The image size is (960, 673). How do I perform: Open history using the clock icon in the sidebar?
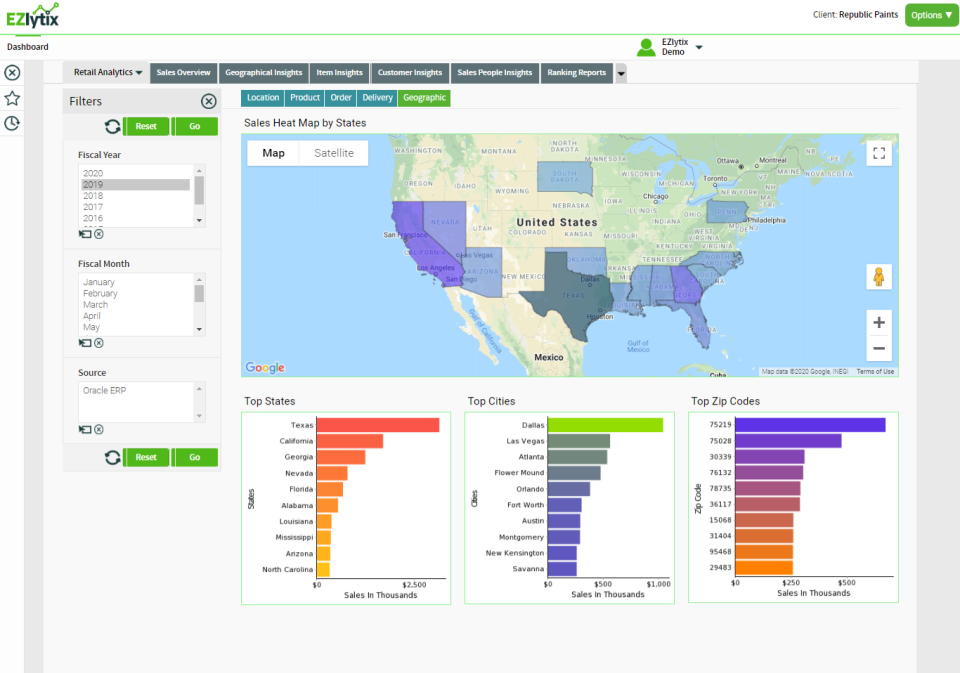(12, 122)
